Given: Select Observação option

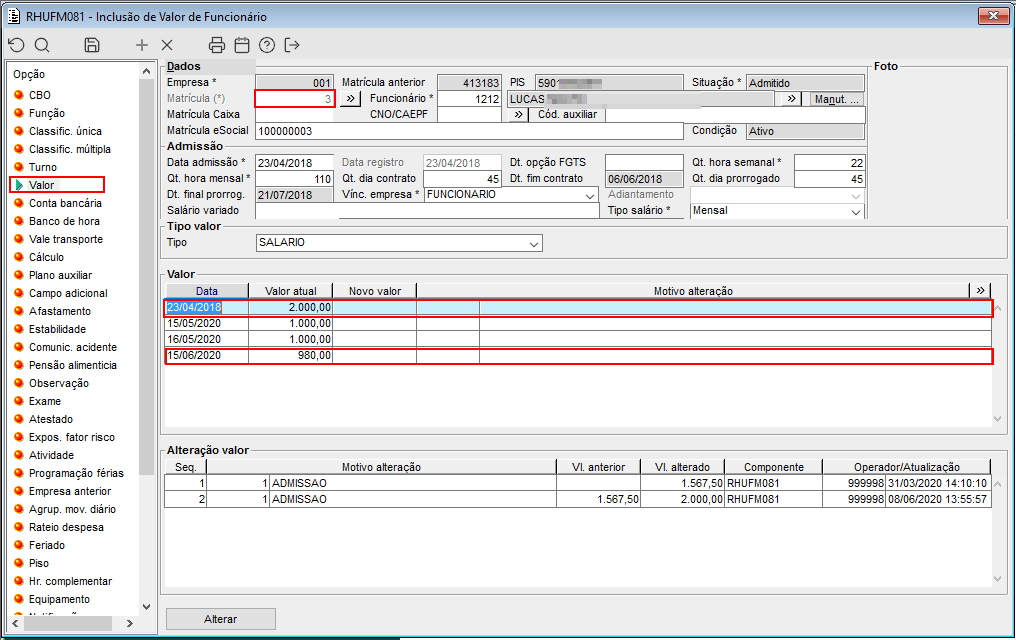Looking at the screenshot, I should (59, 383).
